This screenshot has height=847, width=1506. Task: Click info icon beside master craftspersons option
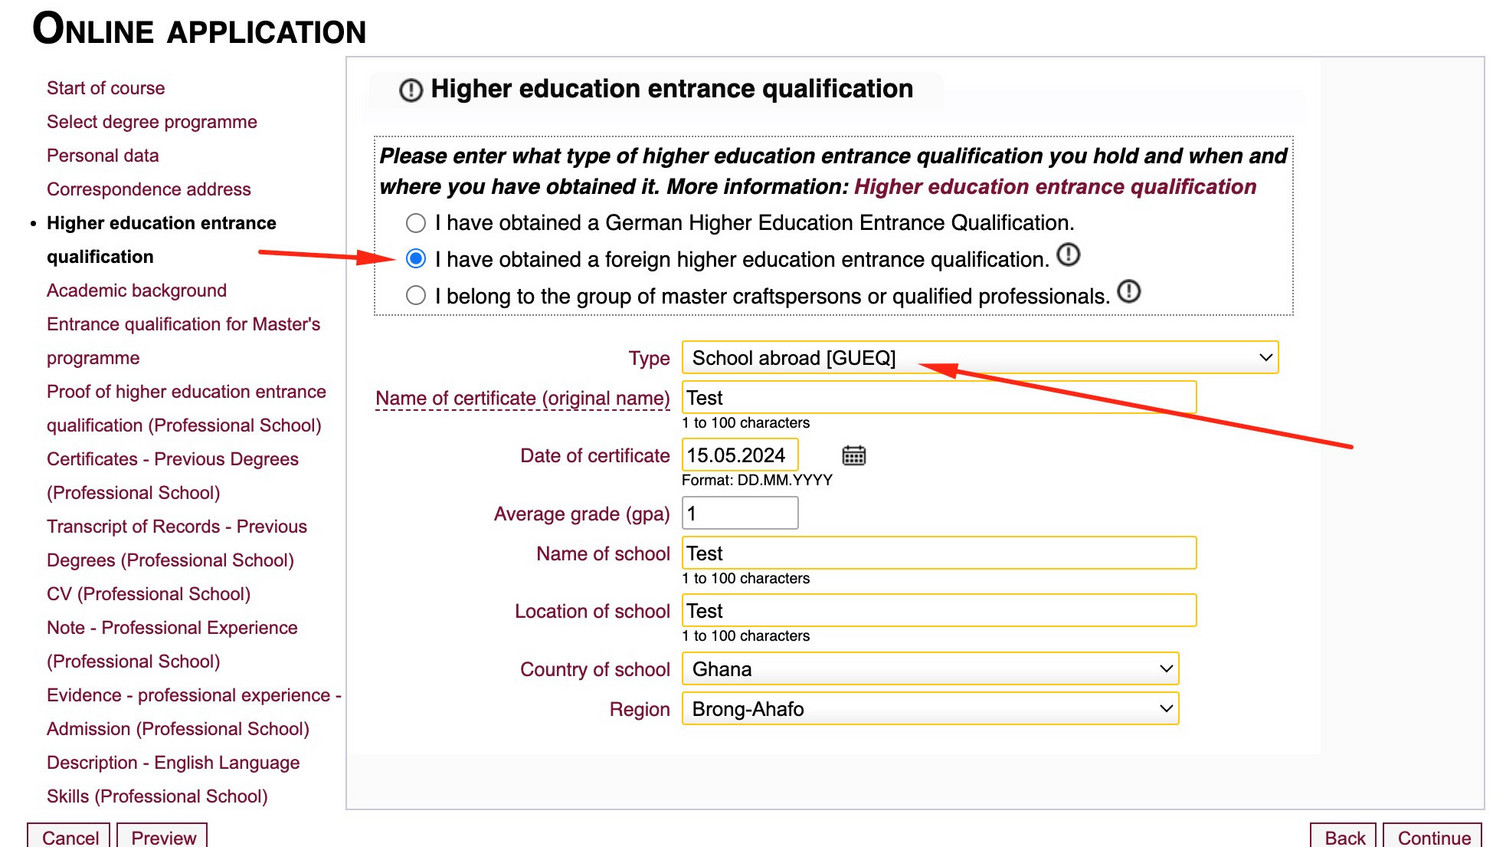click(1128, 292)
